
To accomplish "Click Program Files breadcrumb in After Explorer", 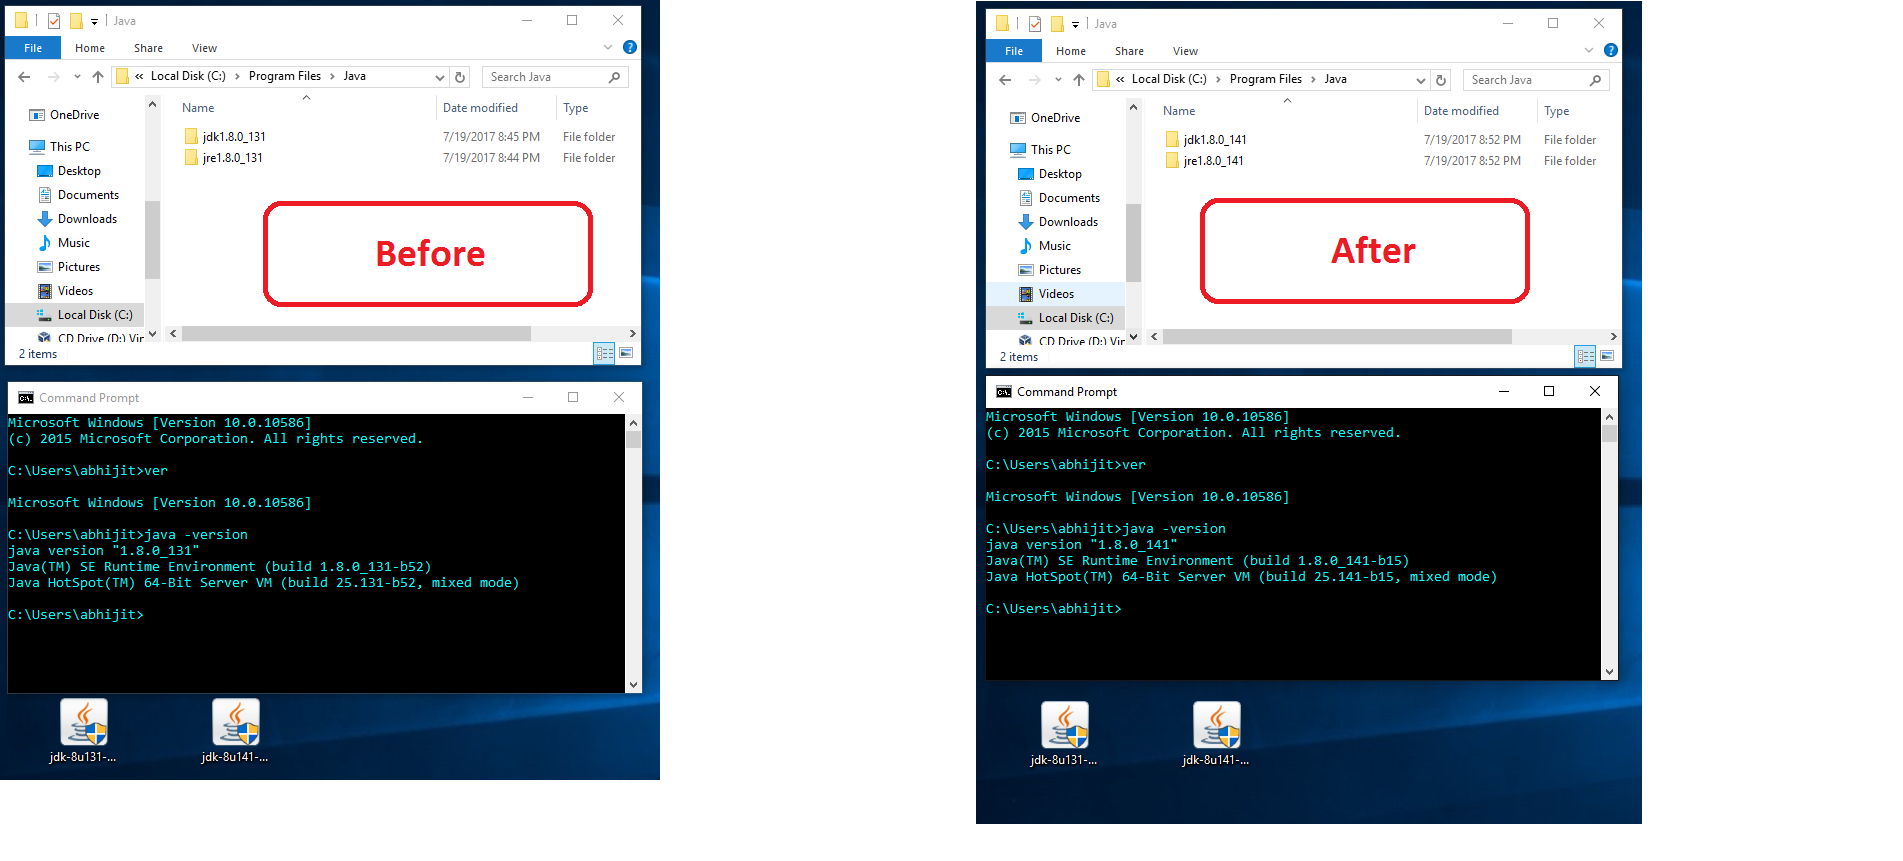I will pos(1266,79).
